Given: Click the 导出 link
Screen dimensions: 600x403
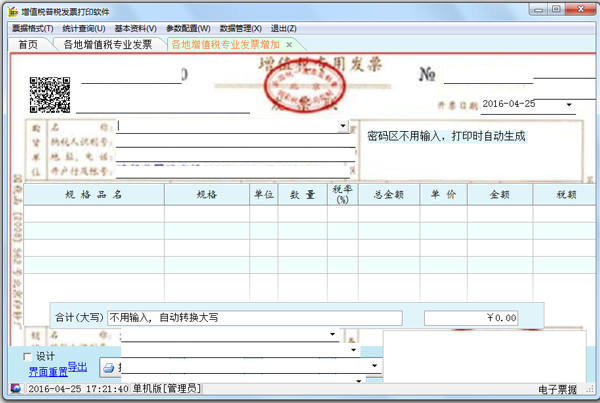Looking at the screenshot, I should coord(78,367).
